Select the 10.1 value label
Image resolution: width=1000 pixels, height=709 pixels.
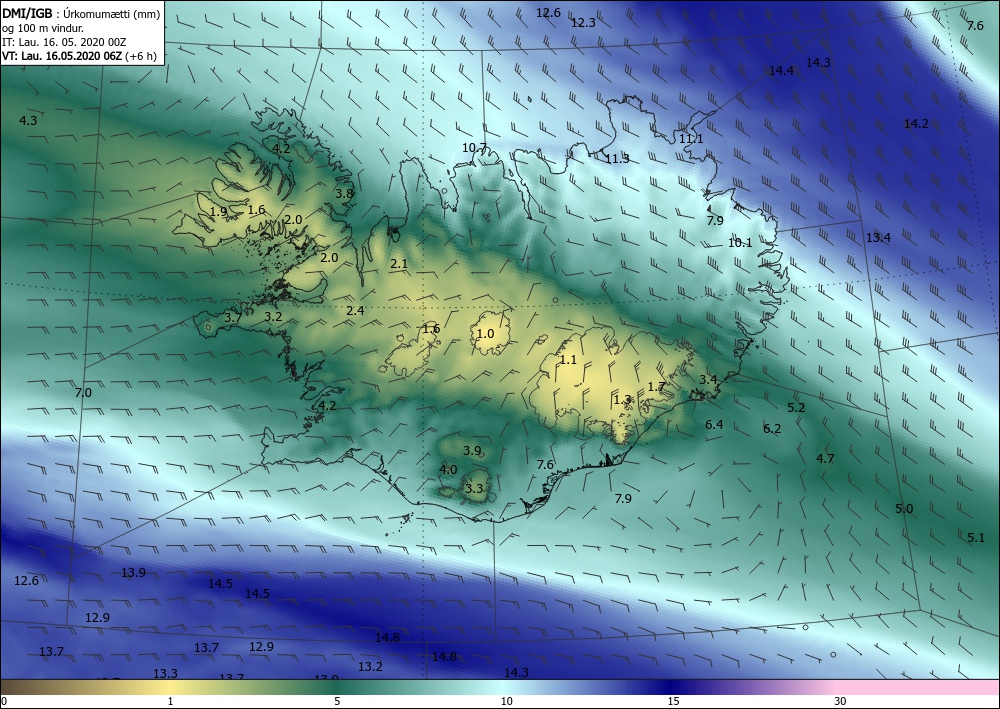coord(740,242)
